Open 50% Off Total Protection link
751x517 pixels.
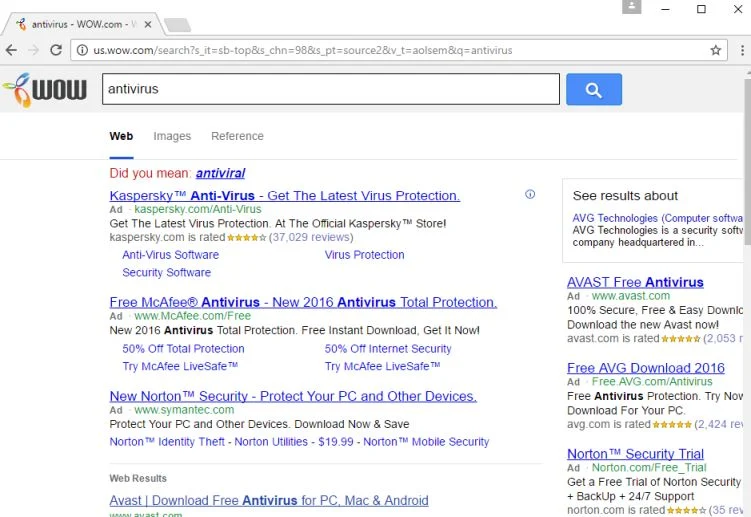pos(183,349)
